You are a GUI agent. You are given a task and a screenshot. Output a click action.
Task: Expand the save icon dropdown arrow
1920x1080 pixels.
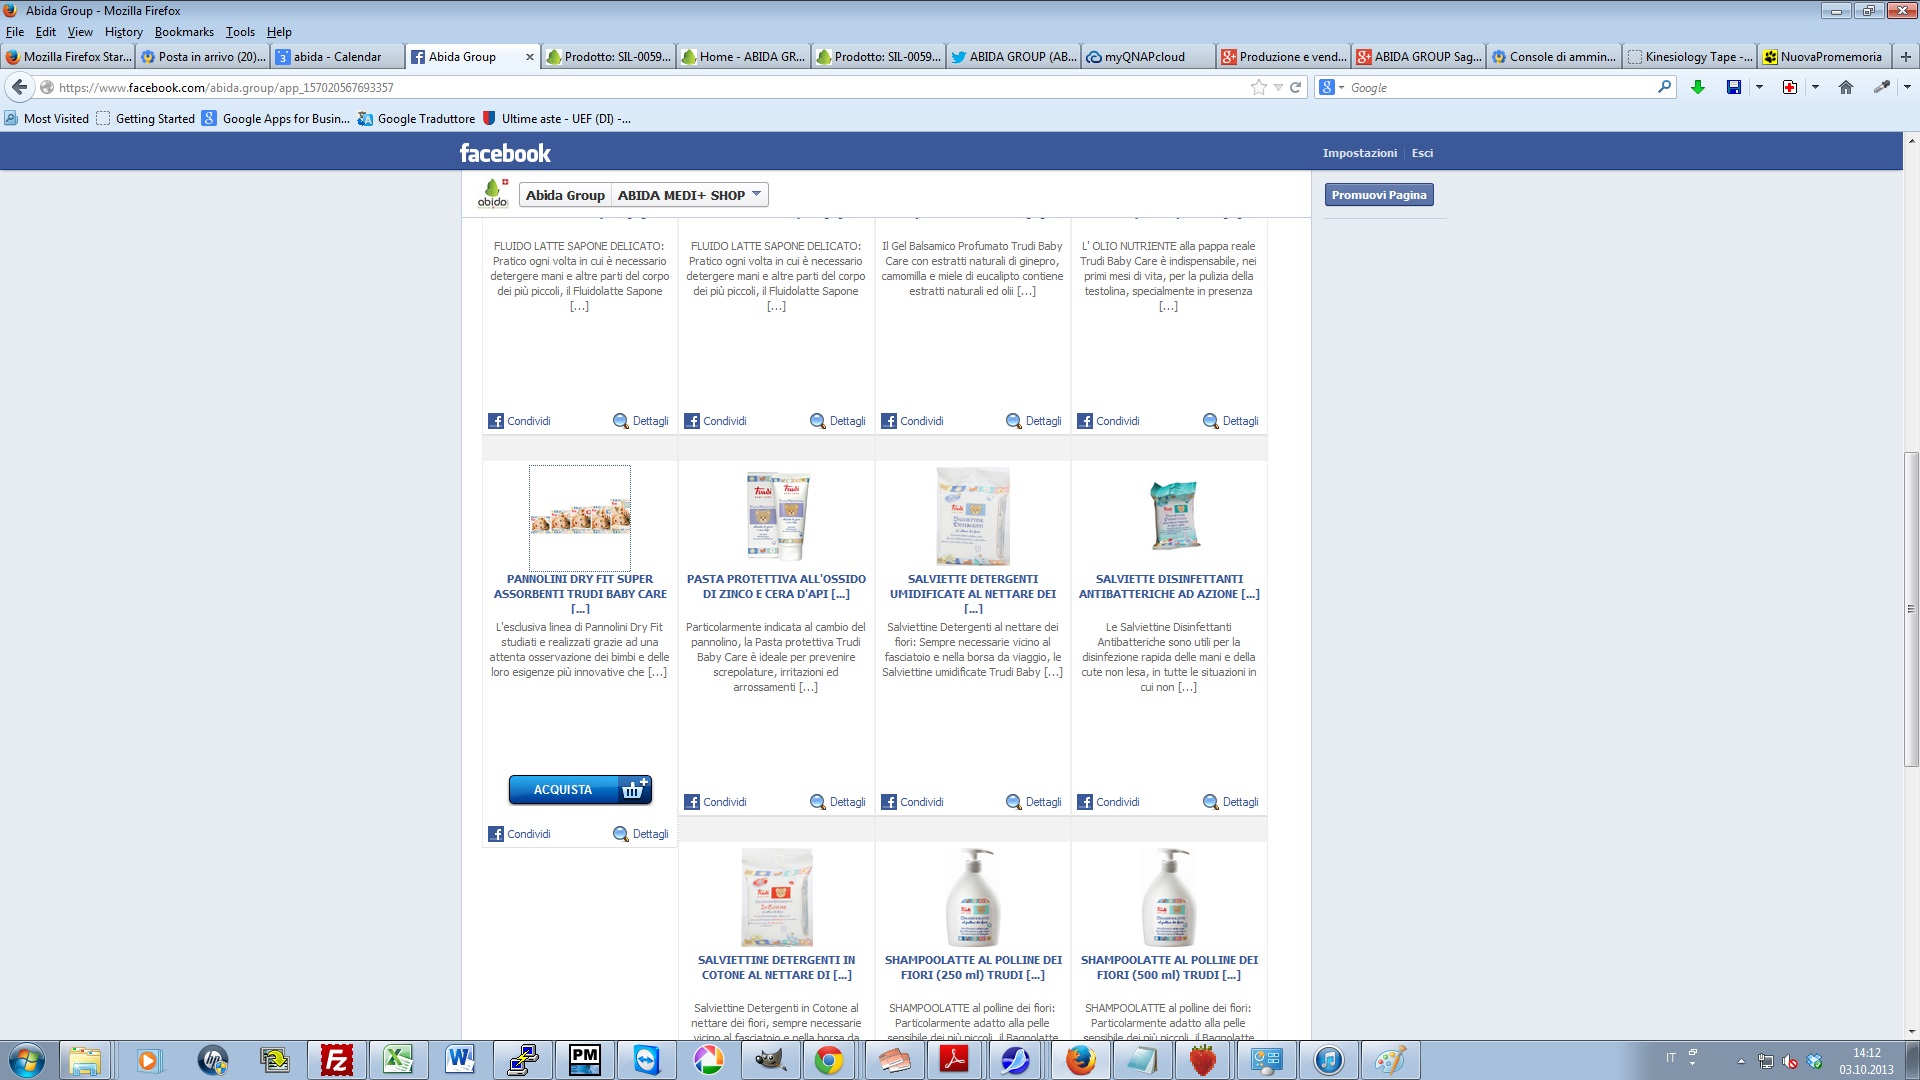[1759, 87]
